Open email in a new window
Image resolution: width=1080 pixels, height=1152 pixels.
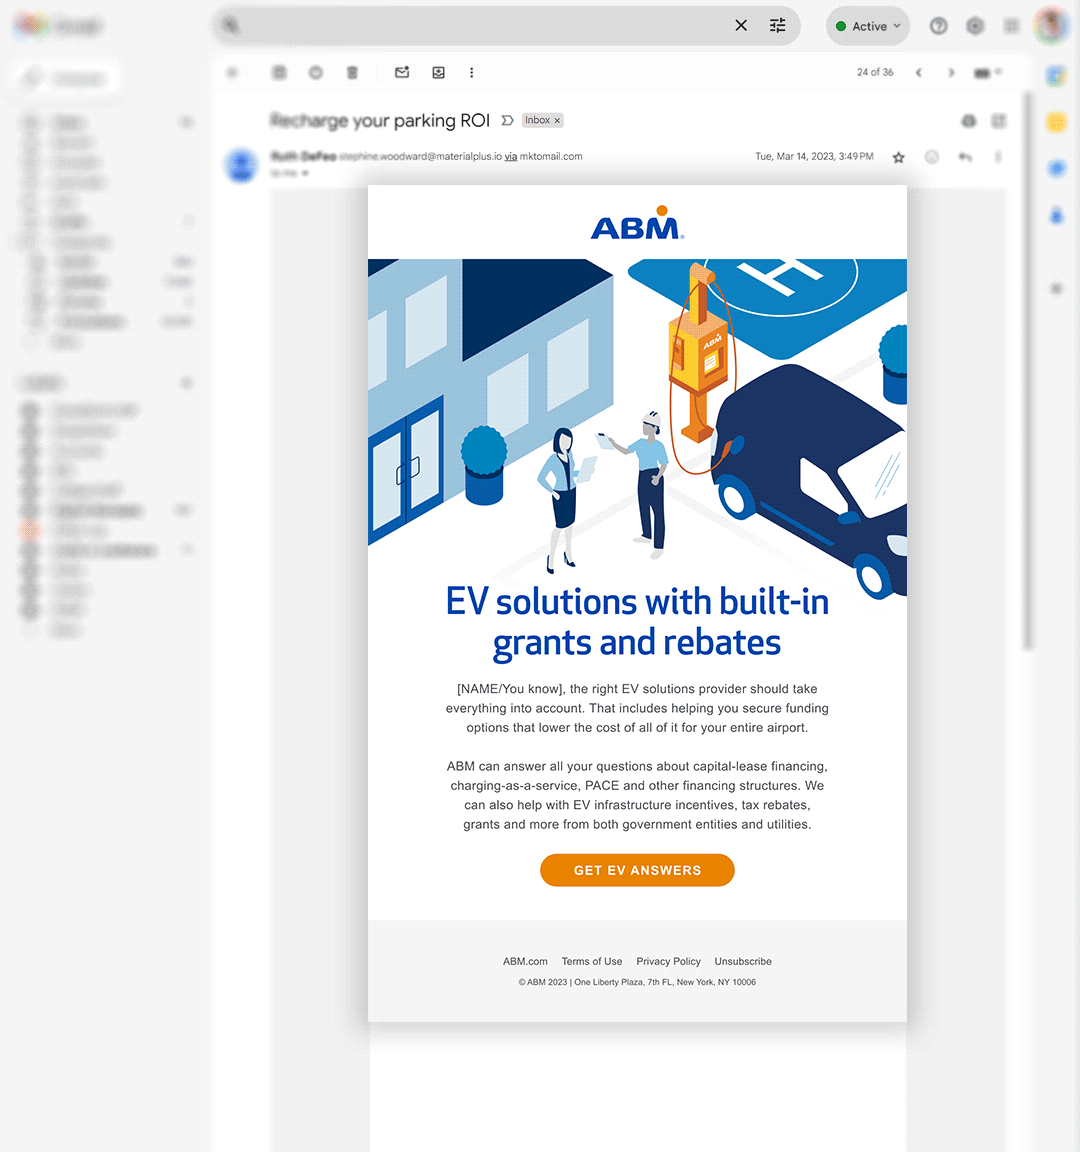(x=999, y=120)
